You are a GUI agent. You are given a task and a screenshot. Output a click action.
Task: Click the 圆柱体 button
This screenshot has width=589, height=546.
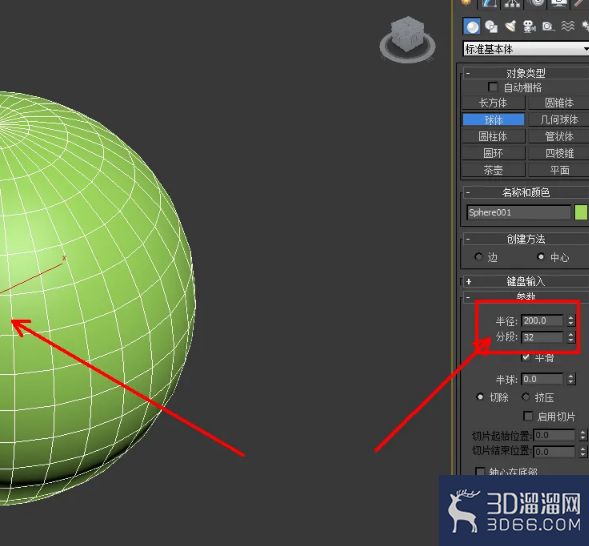click(x=493, y=136)
